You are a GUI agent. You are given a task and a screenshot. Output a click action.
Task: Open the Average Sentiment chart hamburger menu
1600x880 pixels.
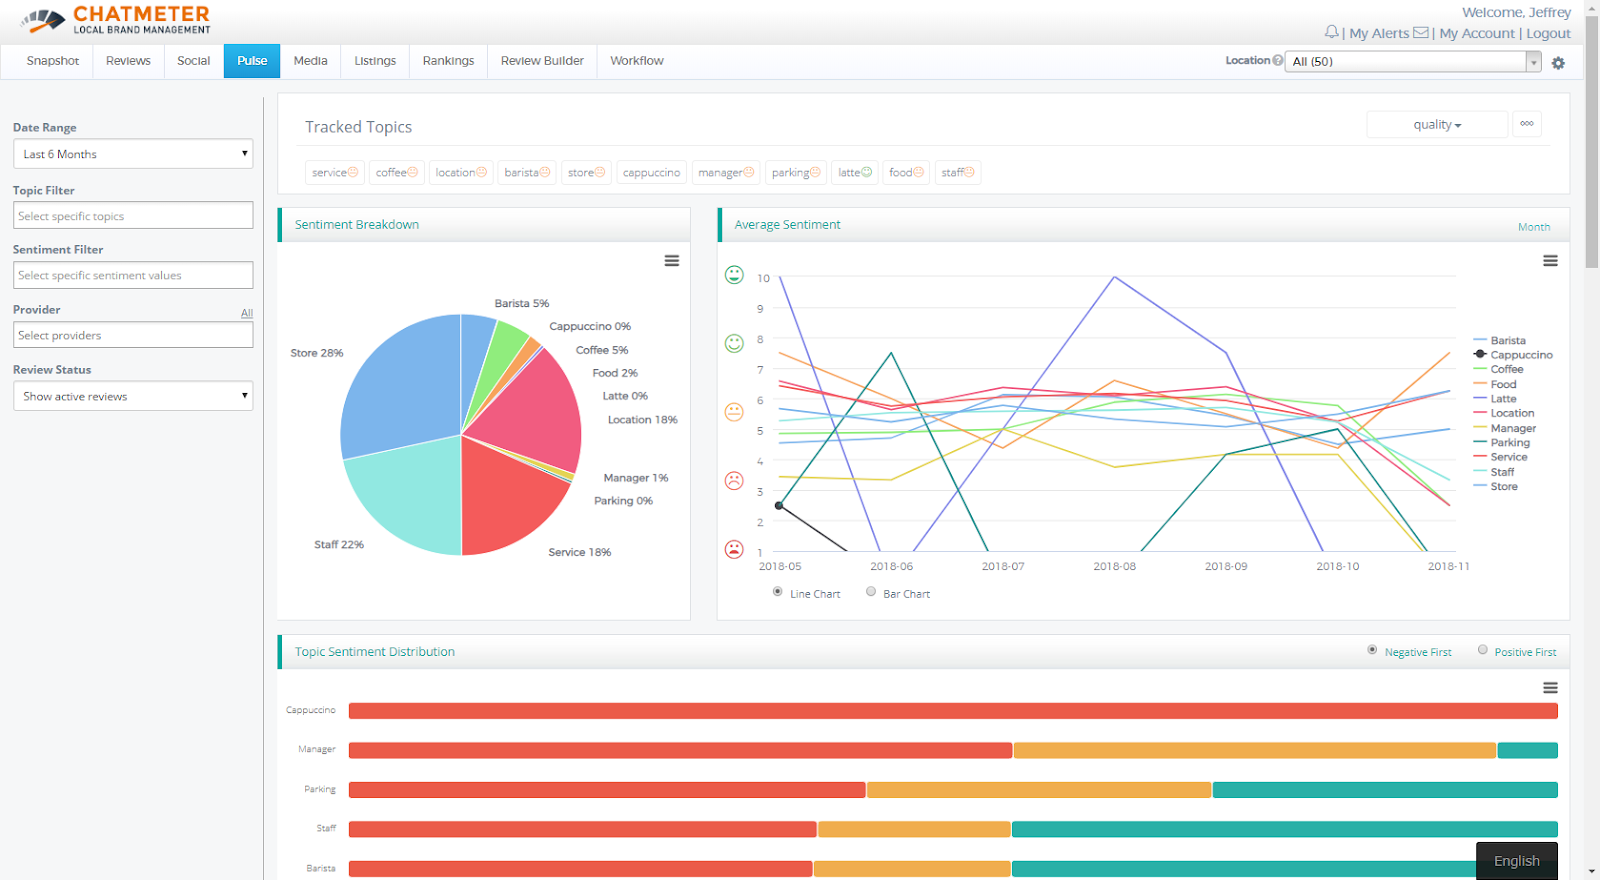[x=1550, y=261]
